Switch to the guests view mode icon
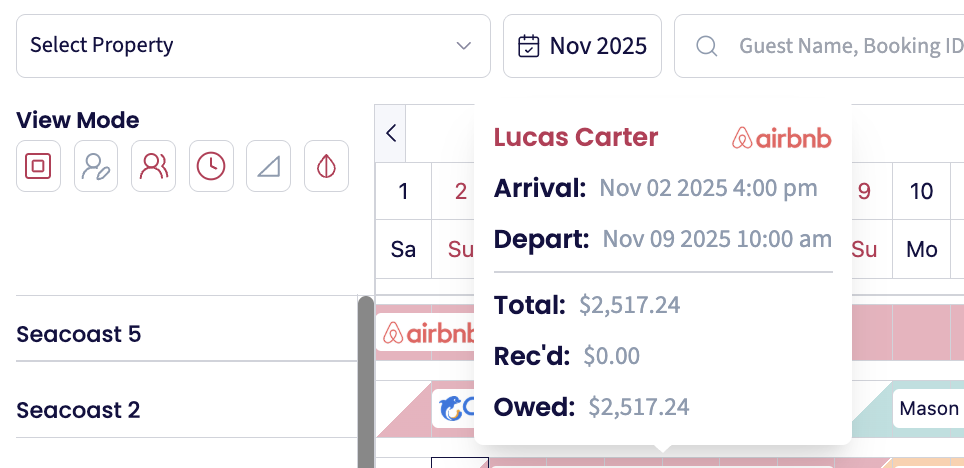Image resolution: width=964 pixels, height=468 pixels. 153,166
